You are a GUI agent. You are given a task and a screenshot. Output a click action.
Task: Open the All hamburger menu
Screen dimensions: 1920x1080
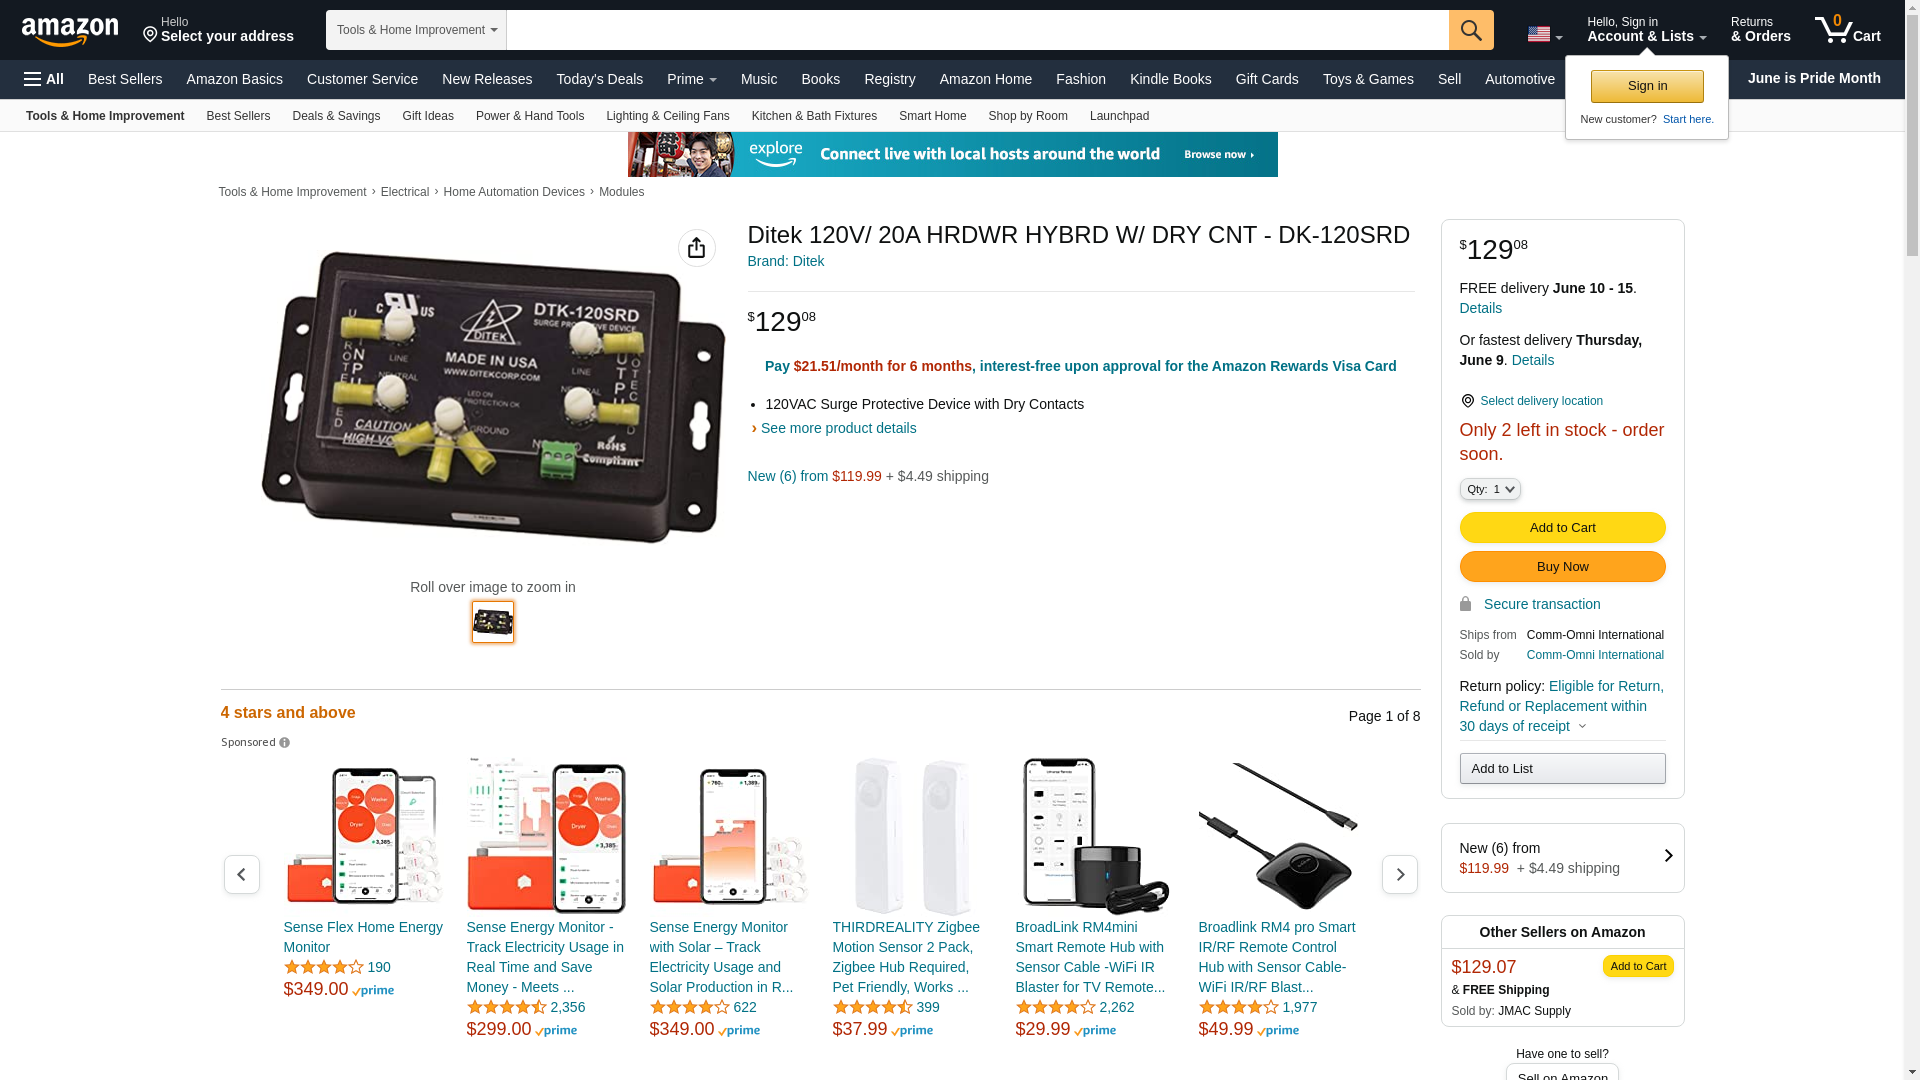44,79
